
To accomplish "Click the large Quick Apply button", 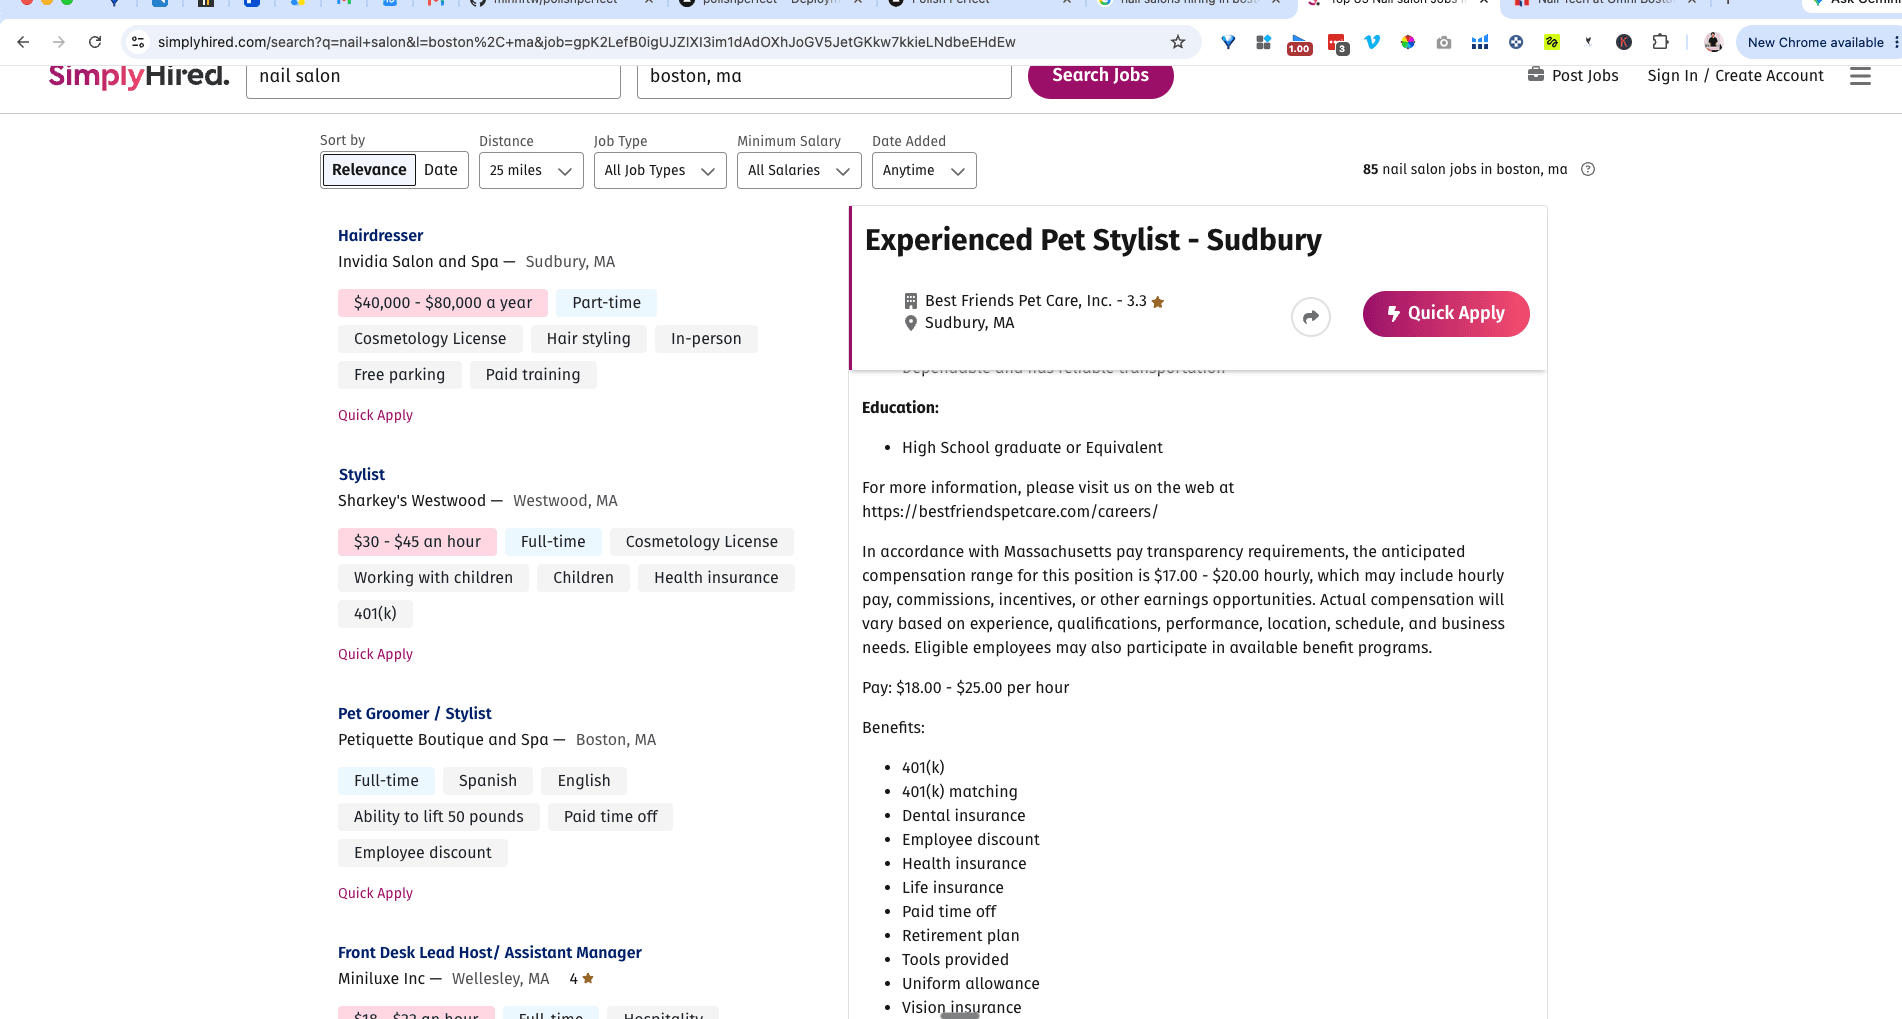I will coord(1446,314).
